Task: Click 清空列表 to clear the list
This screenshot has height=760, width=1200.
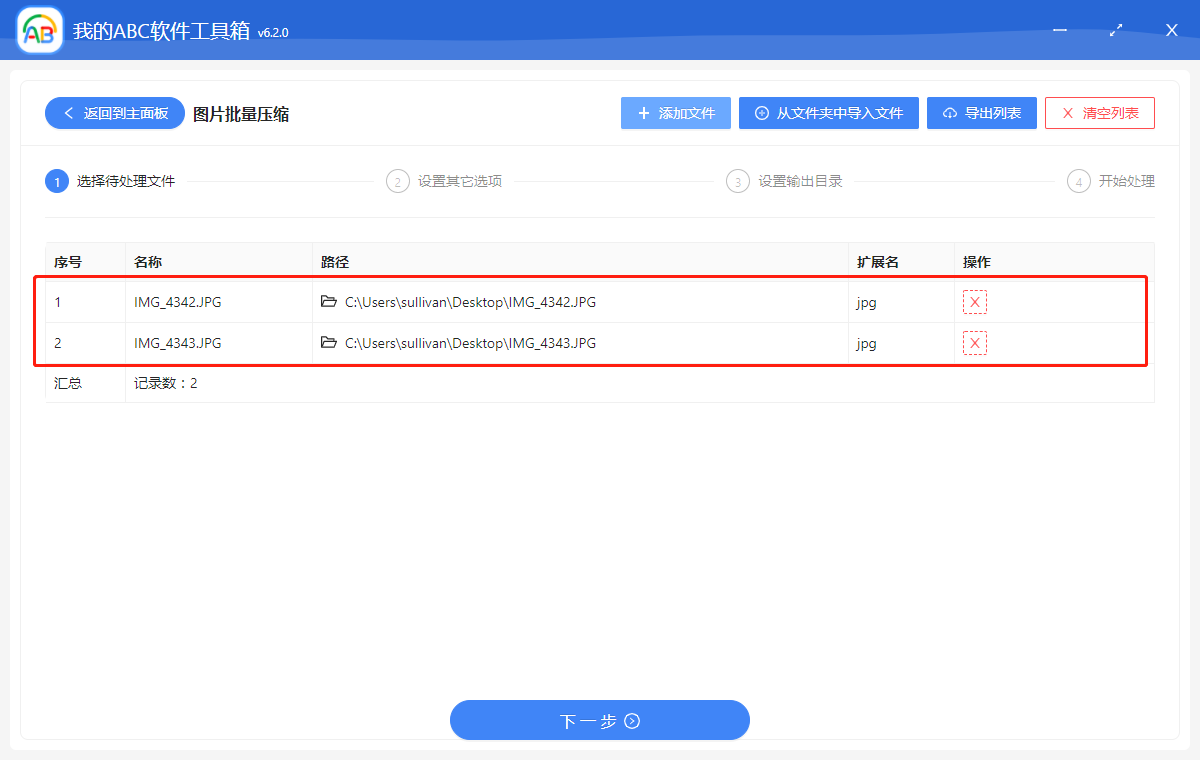Action: (1100, 112)
